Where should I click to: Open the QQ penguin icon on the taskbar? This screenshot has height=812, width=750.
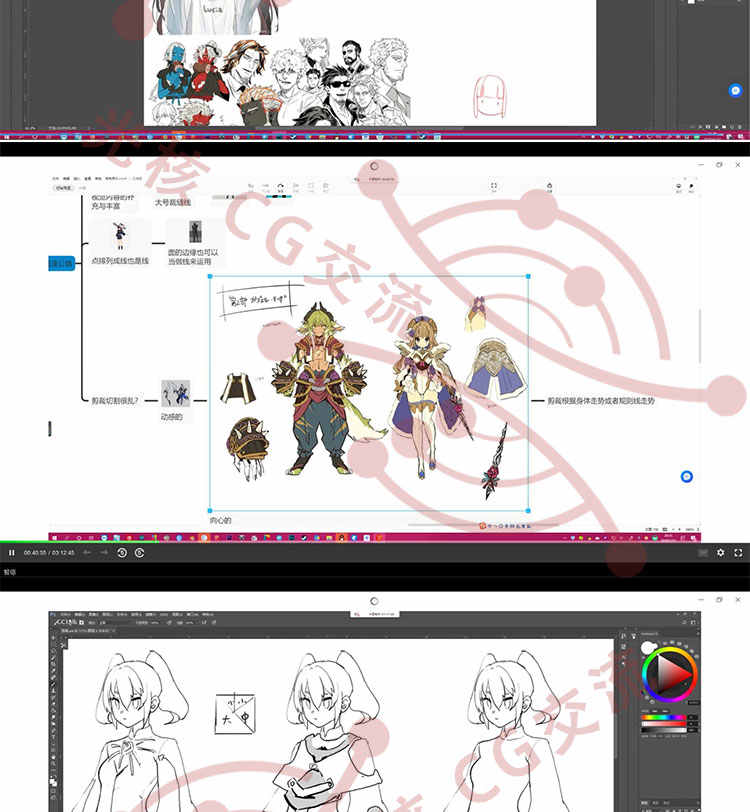341,538
